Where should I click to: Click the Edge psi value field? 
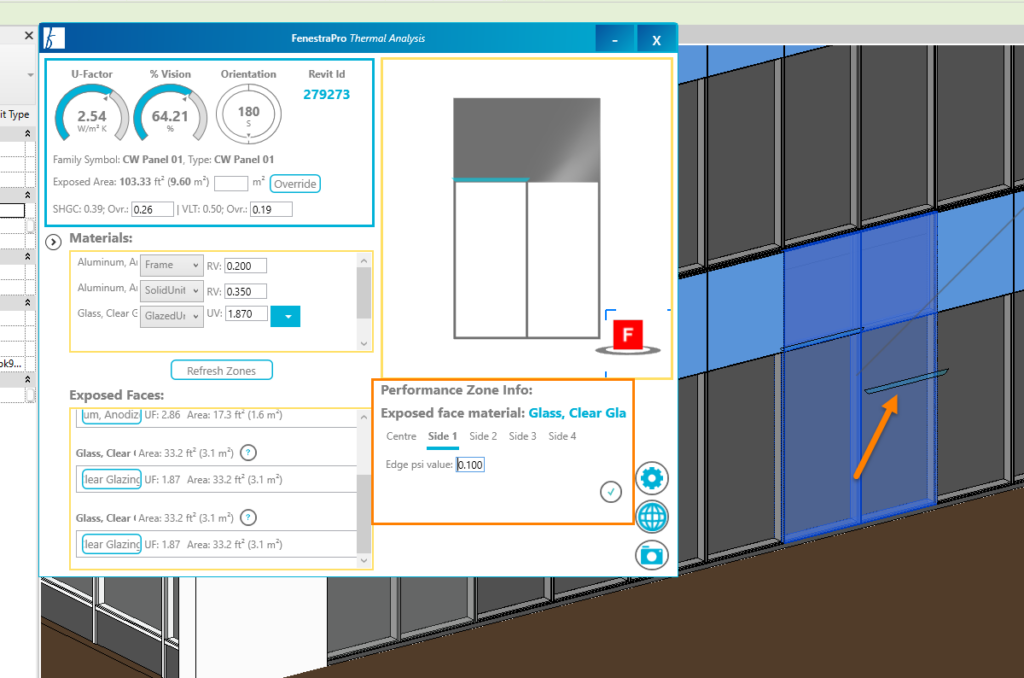(x=470, y=464)
